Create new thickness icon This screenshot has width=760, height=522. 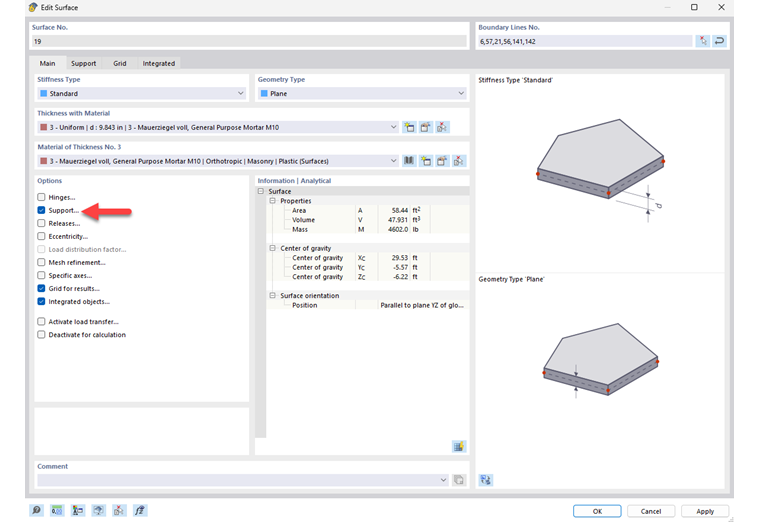click(x=409, y=127)
